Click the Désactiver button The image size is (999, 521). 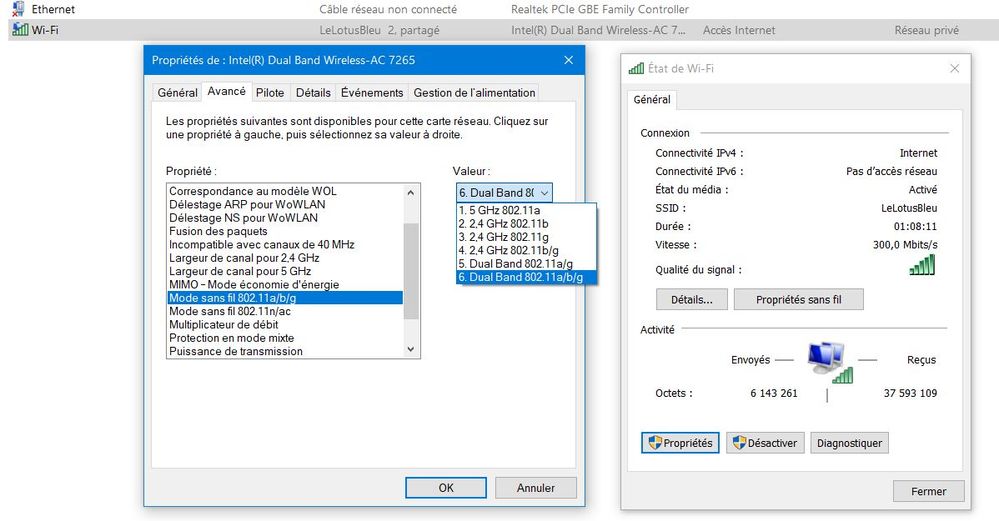point(765,443)
